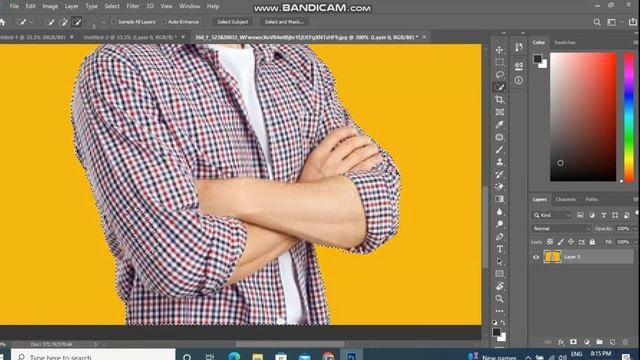Create a new fill or adjustment layer
The height and width of the screenshot is (360, 640).
tap(587, 342)
